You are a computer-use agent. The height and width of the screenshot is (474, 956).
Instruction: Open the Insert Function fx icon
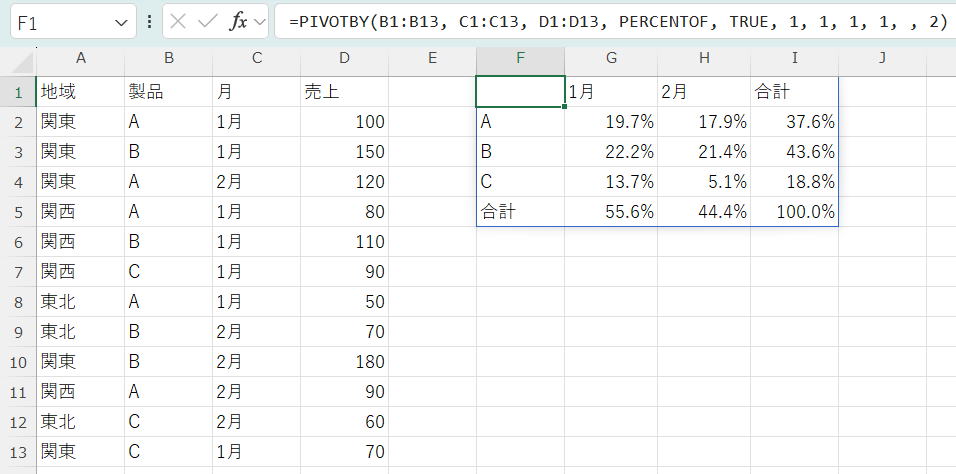pyautogui.click(x=238, y=22)
